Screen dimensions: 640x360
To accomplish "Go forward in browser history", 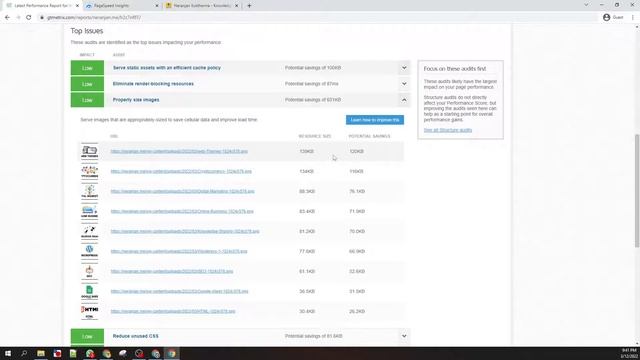I will click(x=18, y=18).
